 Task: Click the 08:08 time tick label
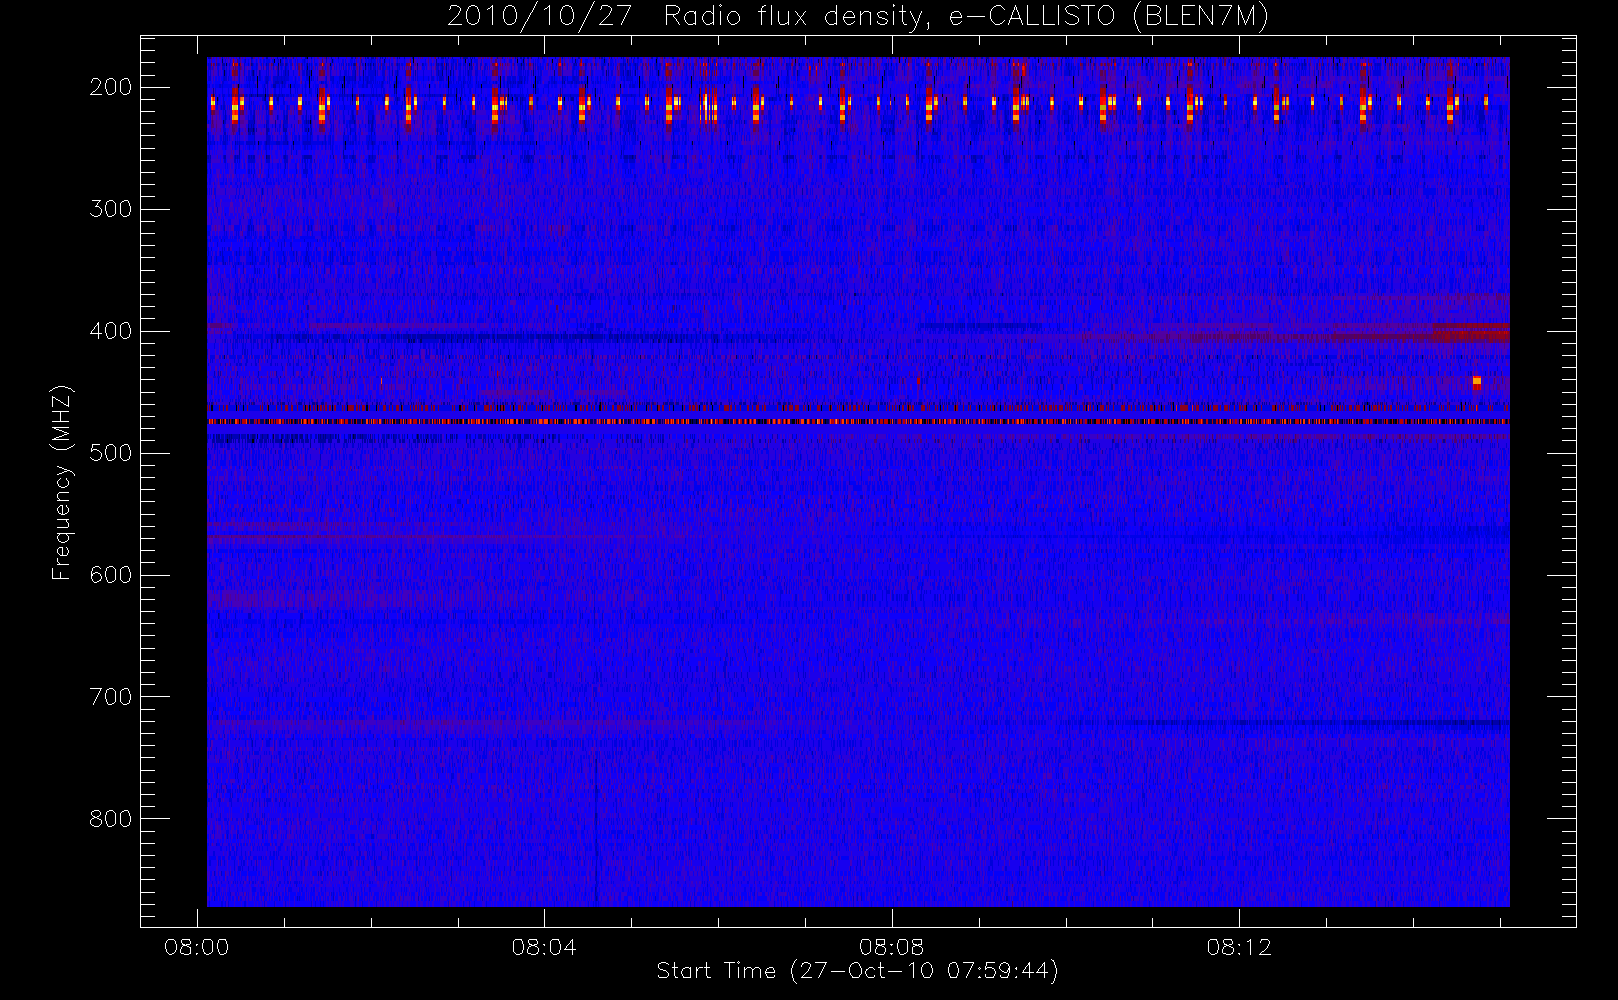pos(891,947)
